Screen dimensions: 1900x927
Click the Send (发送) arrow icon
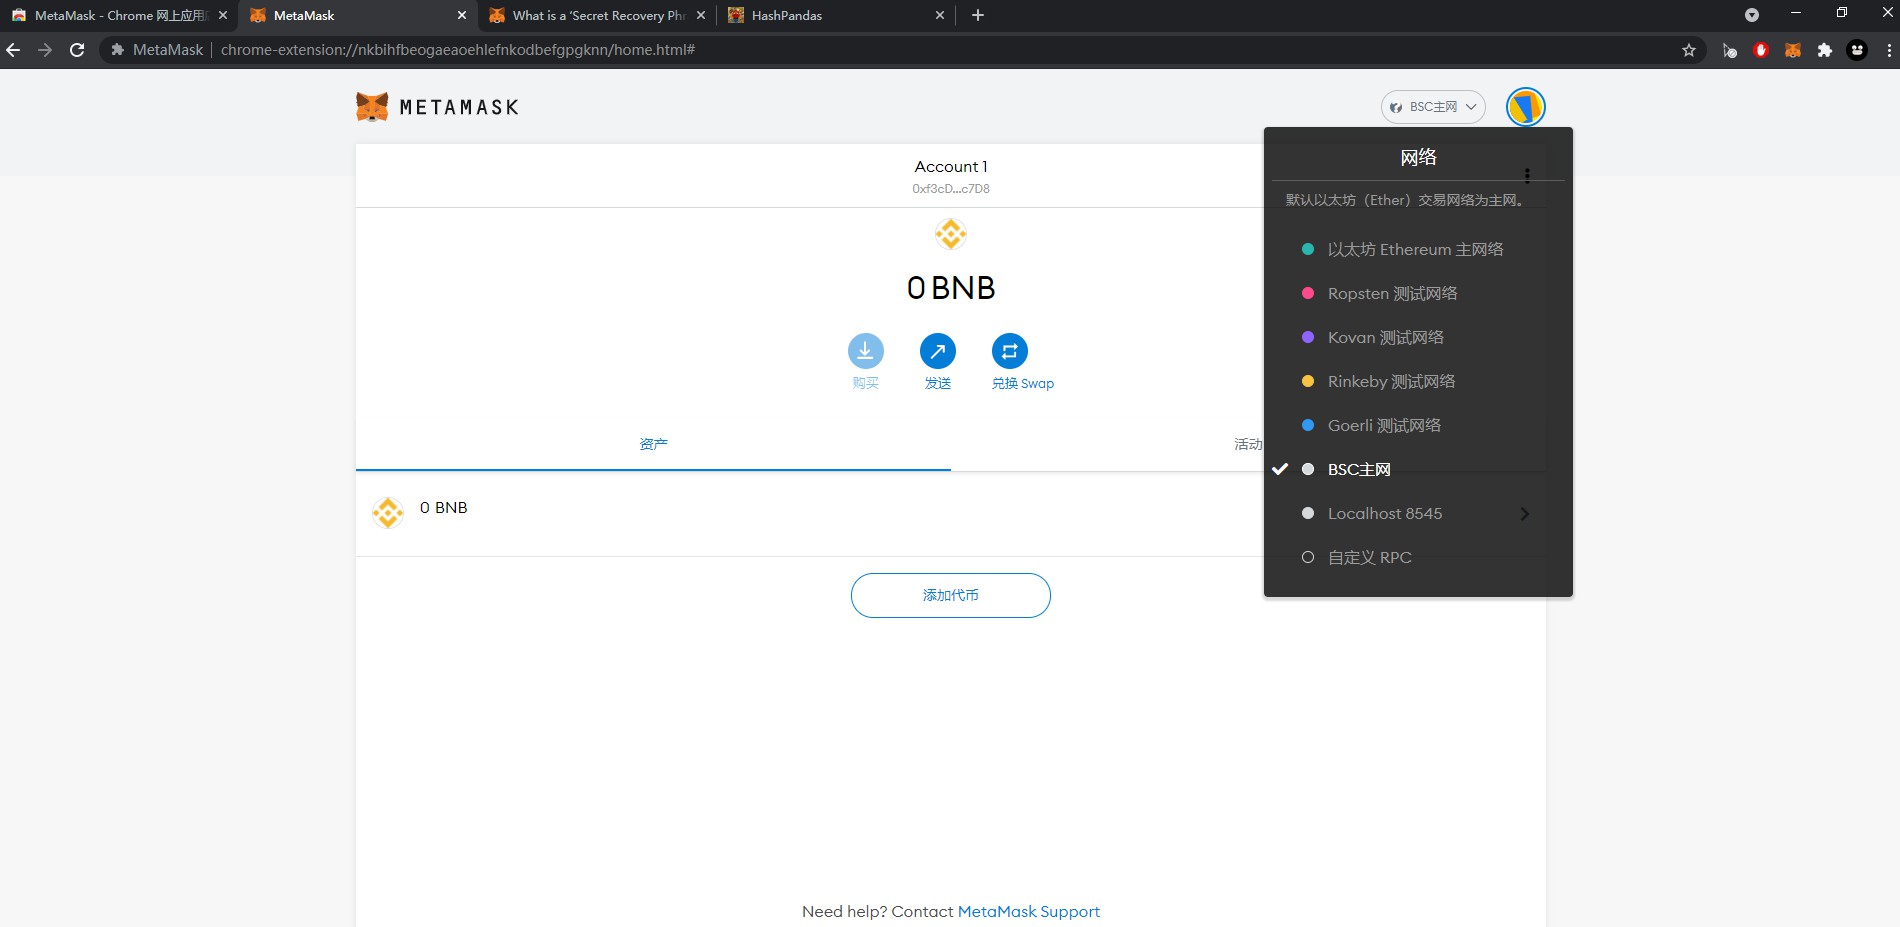pyautogui.click(x=938, y=351)
